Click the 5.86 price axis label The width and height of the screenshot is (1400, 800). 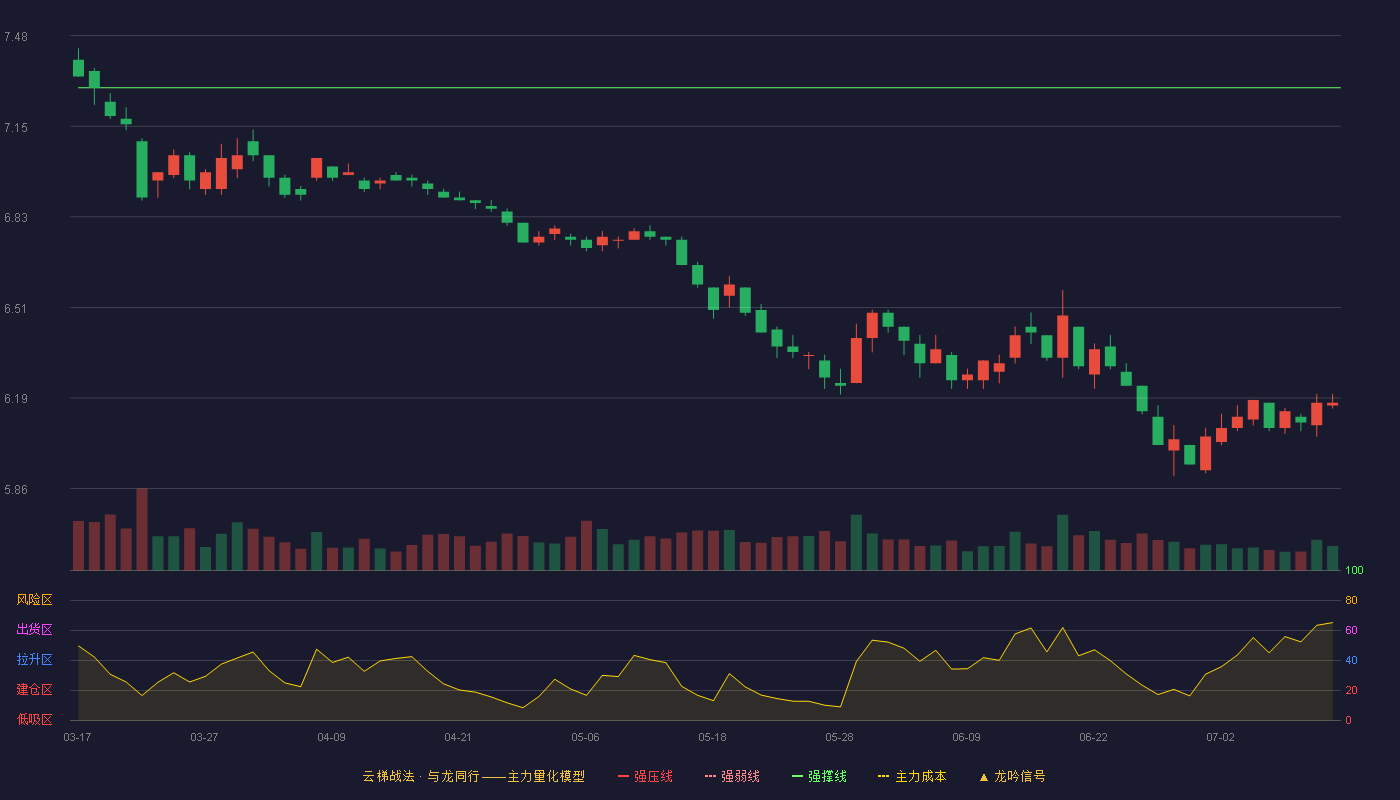coord(15,490)
